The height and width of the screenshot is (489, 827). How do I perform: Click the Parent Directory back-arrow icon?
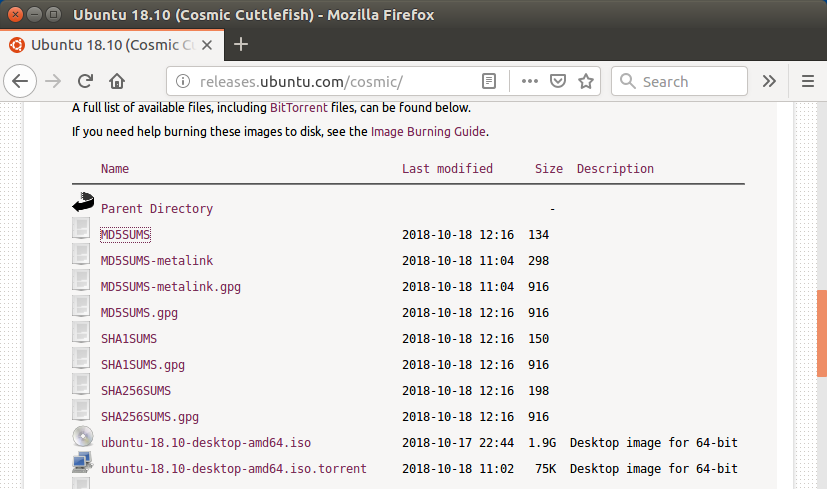click(x=83, y=203)
